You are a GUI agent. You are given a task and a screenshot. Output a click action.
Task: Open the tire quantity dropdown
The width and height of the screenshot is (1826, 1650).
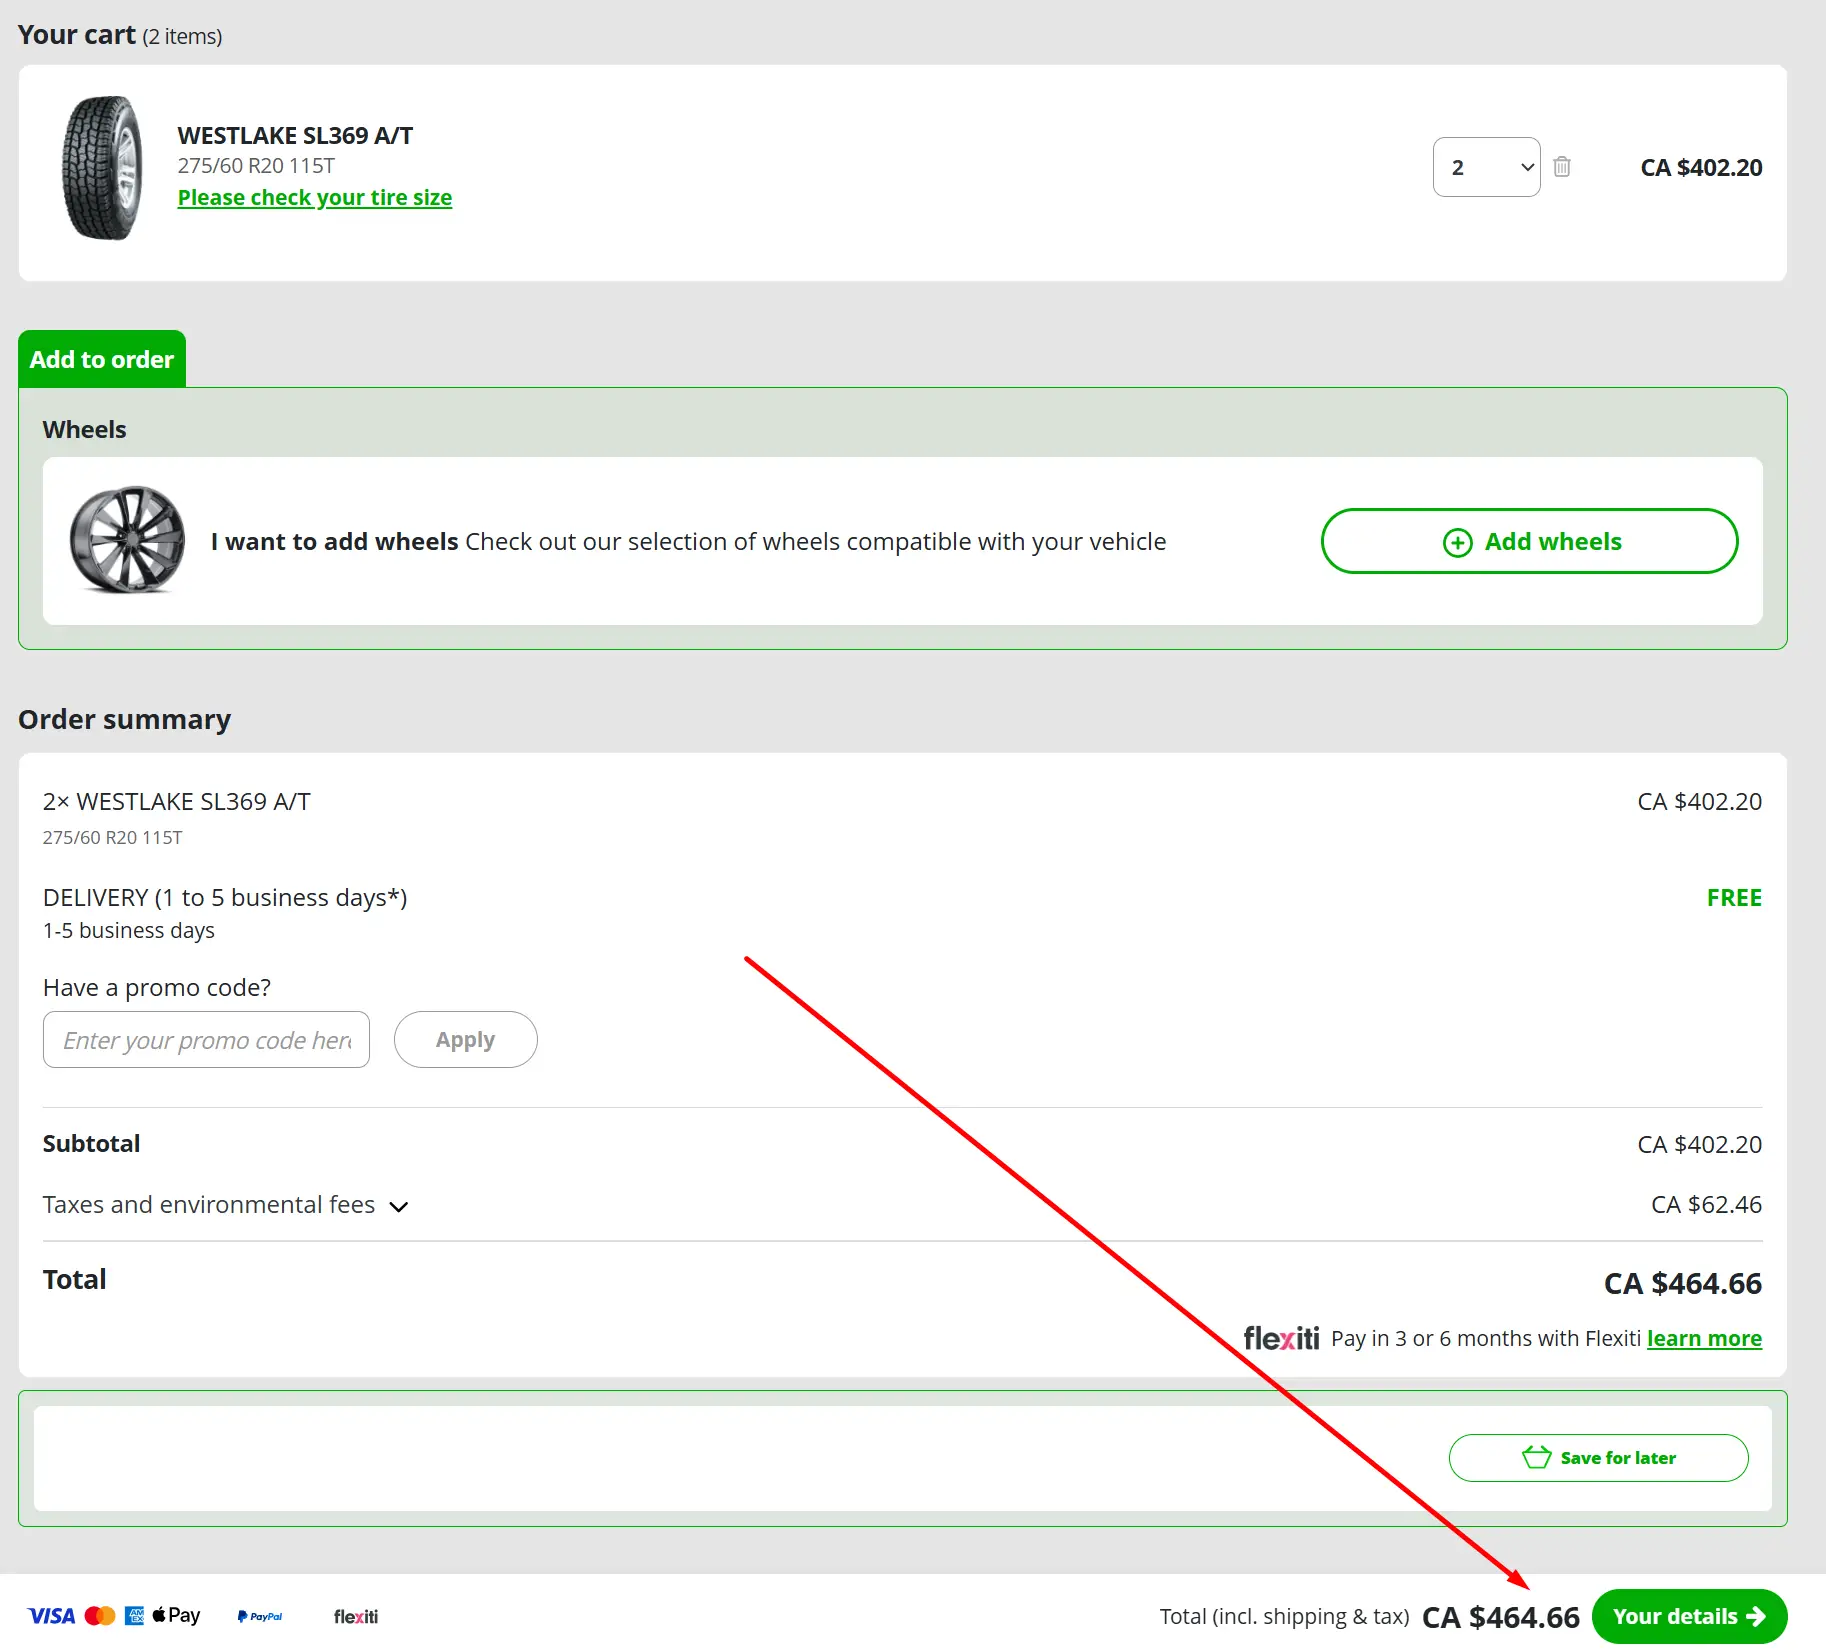coord(1486,167)
